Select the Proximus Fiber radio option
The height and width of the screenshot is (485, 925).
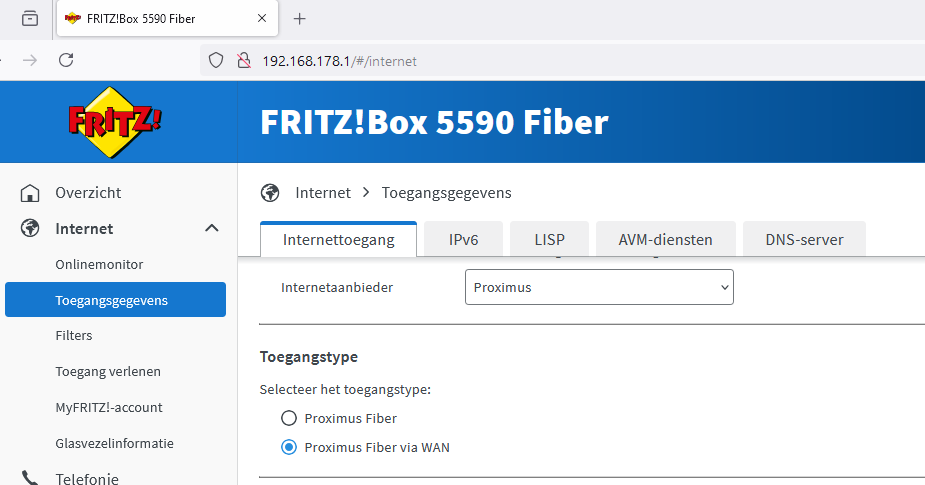pyautogui.click(x=289, y=418)
